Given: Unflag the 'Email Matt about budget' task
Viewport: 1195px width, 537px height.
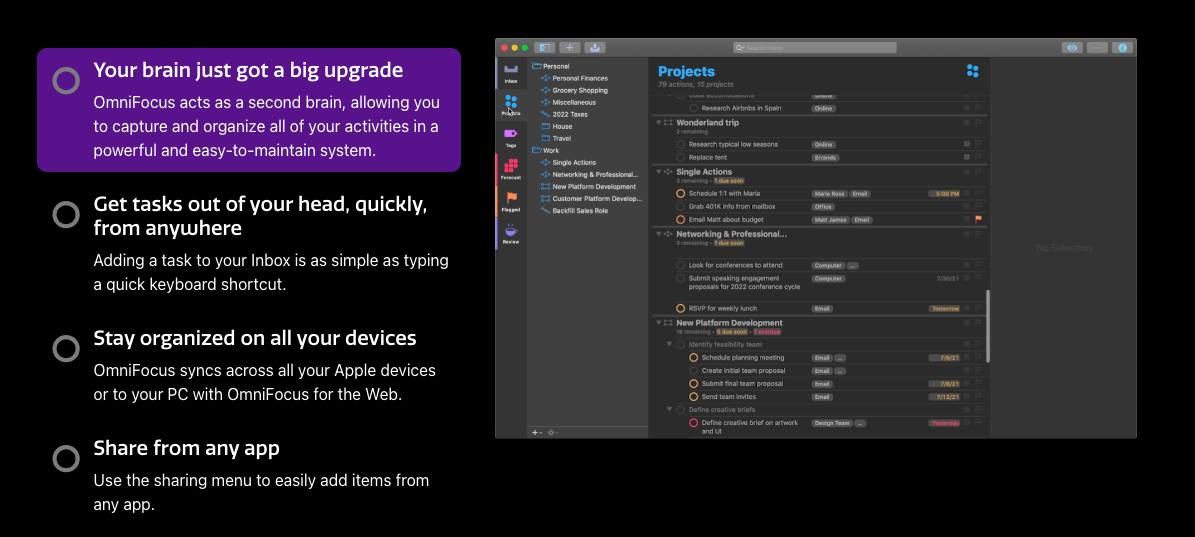Looking at the screenshot, I should click(979, 219).
